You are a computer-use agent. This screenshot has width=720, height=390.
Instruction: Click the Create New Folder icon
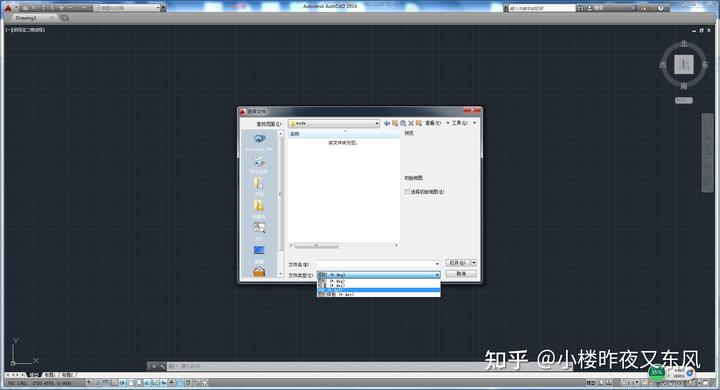418,123
